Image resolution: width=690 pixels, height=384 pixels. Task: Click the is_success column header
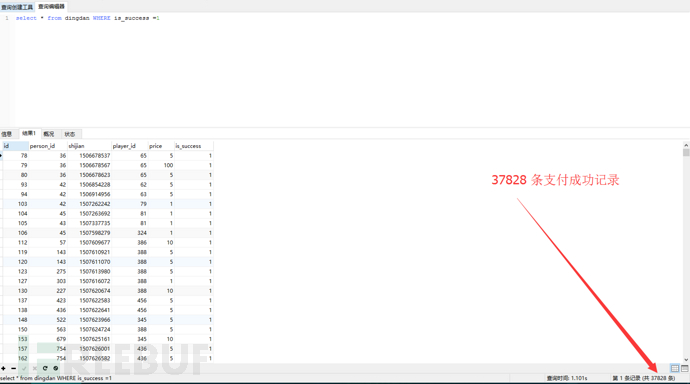[x=194, y=146]
